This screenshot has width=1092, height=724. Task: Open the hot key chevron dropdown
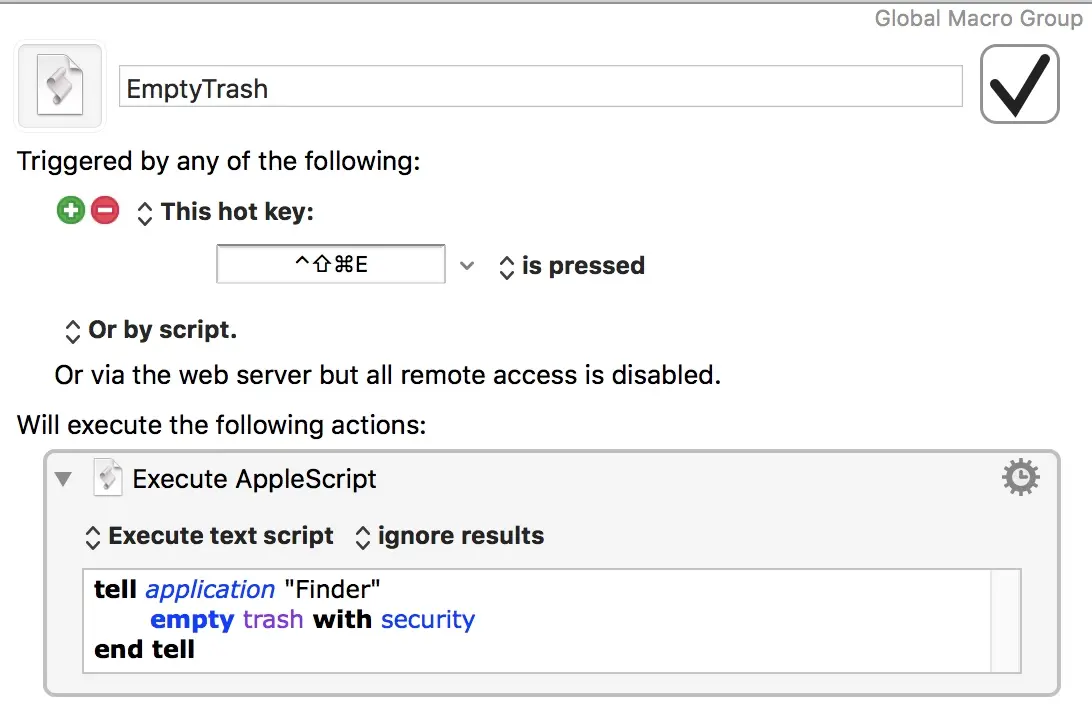[466, 266]
